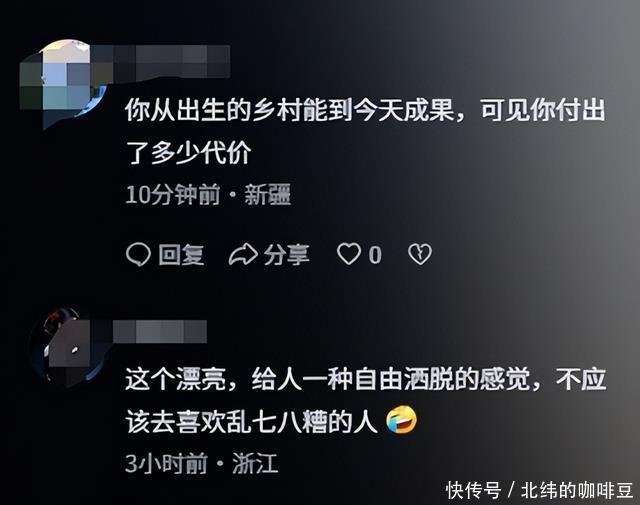Select the comment starting 这个漂亮
640x505 pixels.
[365, 400]
